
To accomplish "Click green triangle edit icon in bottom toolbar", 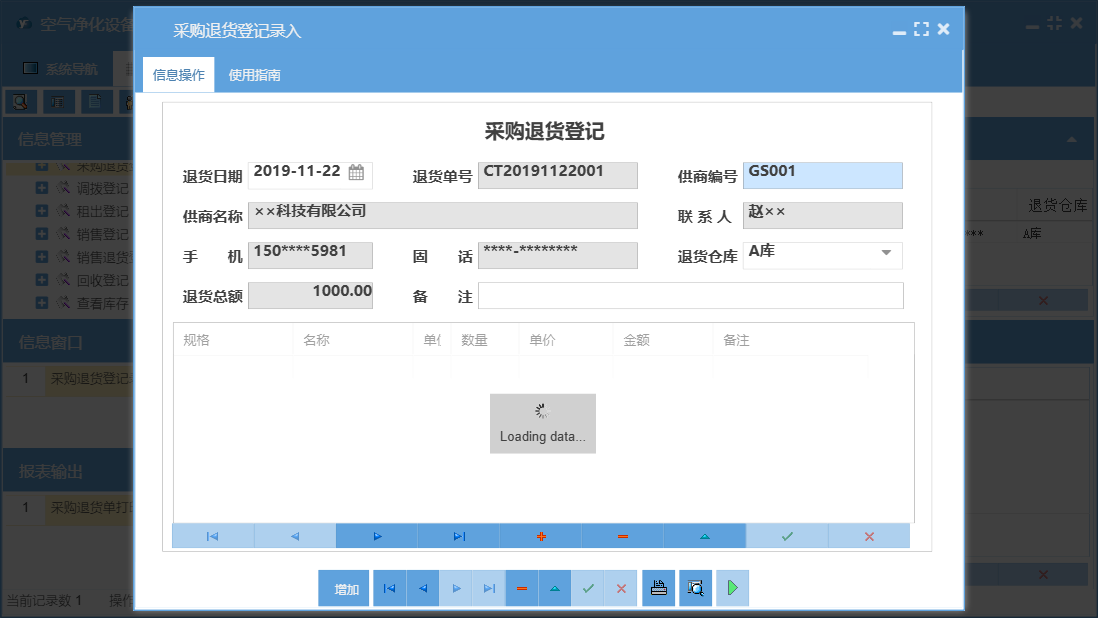I will (554, 588).
